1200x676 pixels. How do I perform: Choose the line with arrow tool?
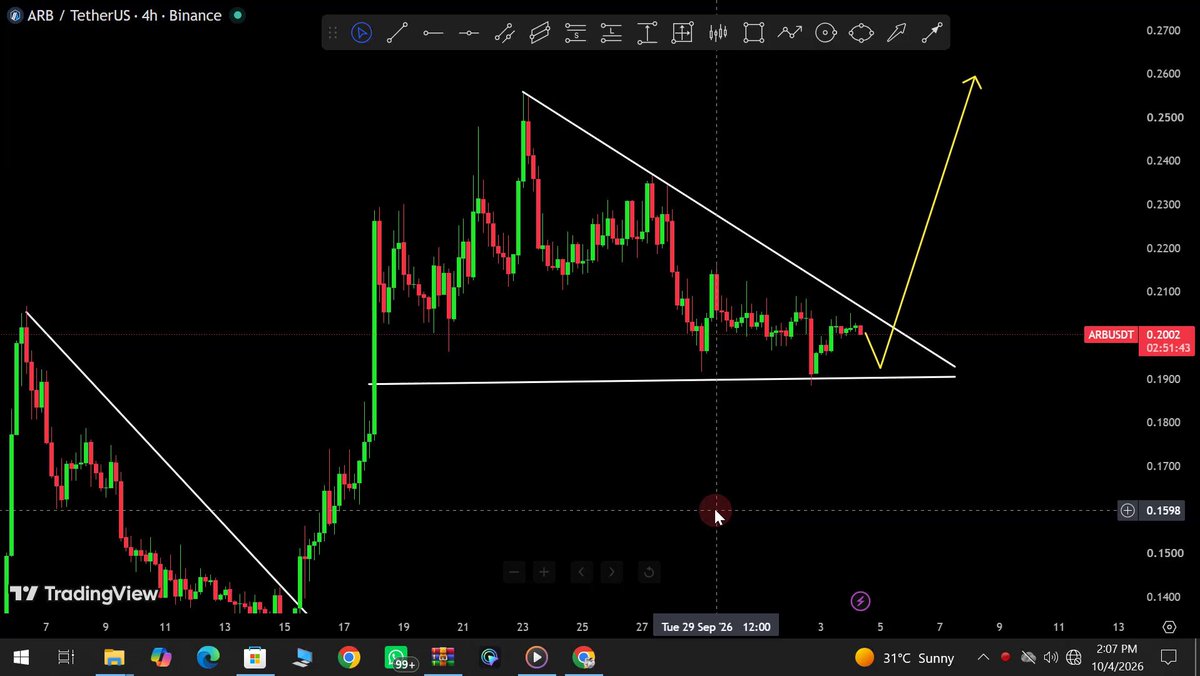click(932, 33)
